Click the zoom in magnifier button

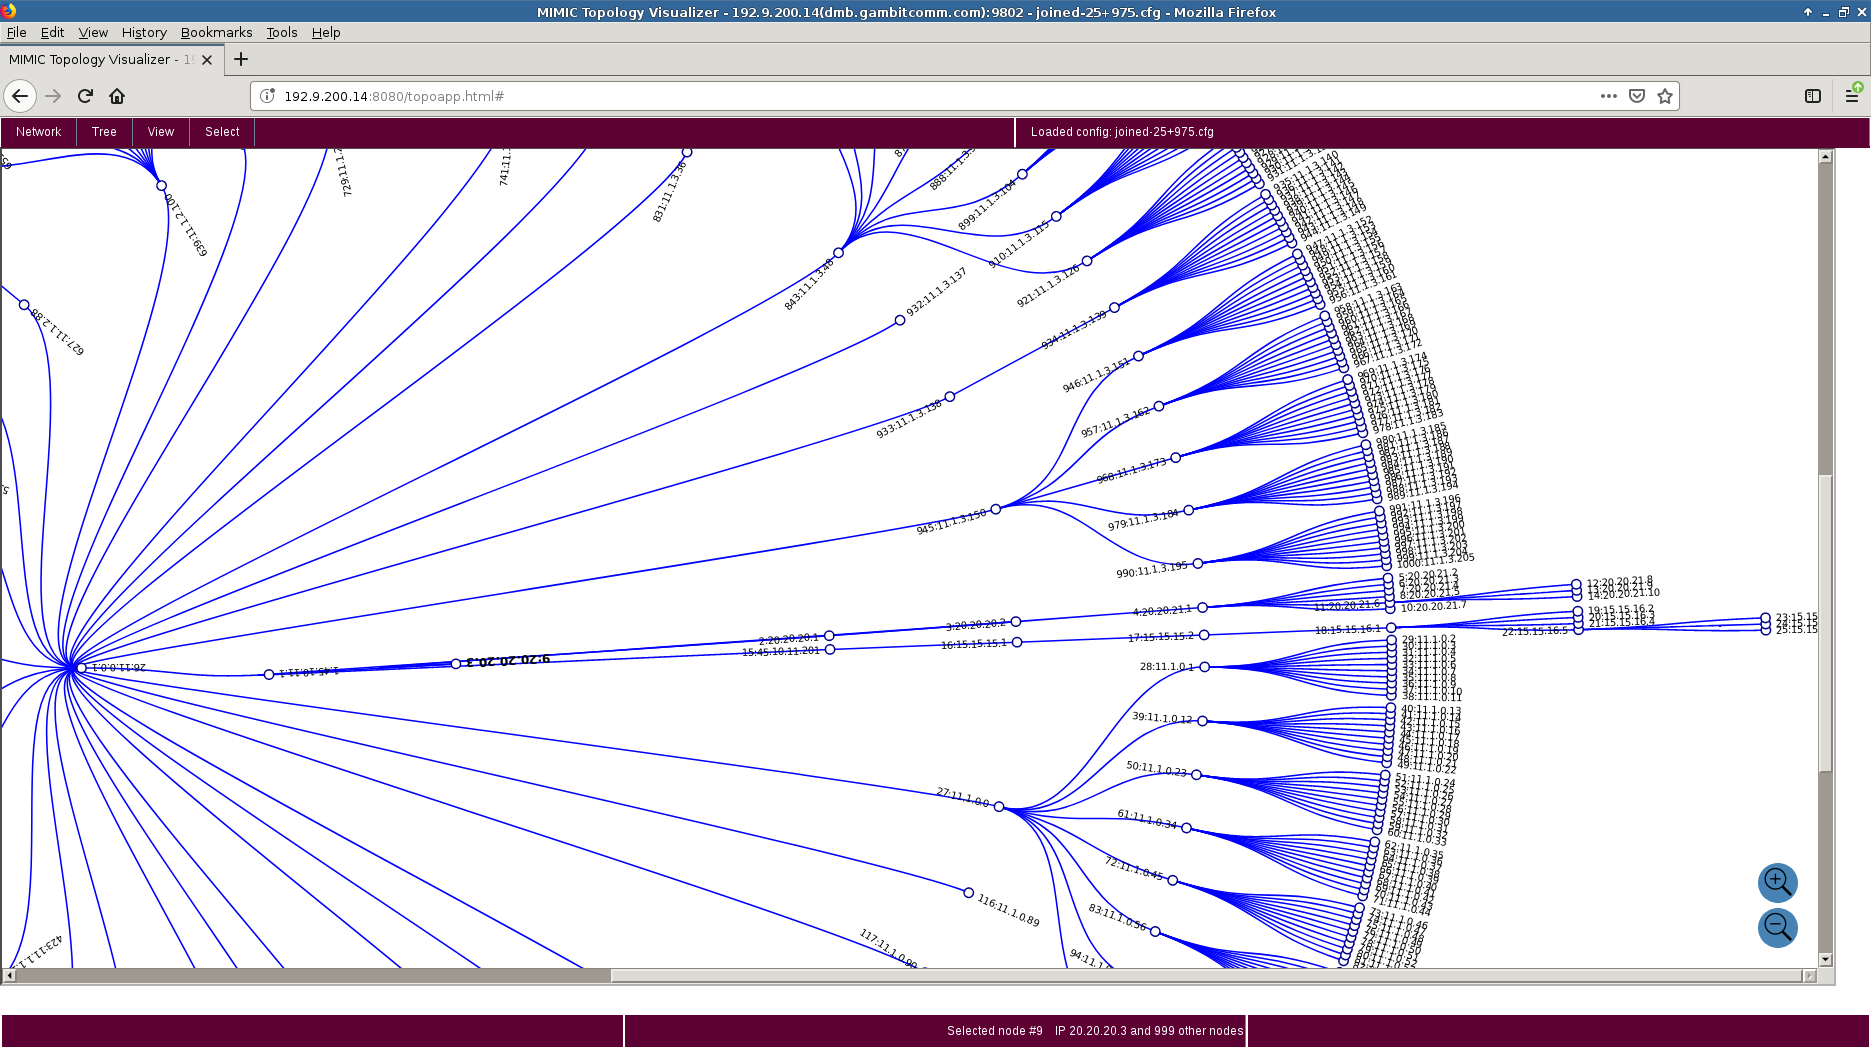pos(1777,882)
